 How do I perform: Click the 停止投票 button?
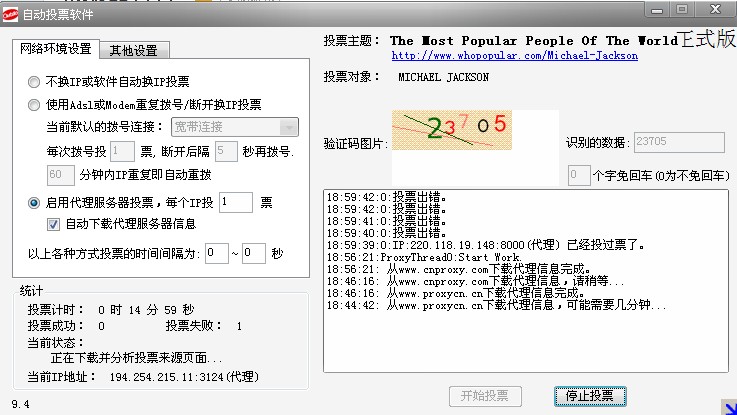point(590,396)
